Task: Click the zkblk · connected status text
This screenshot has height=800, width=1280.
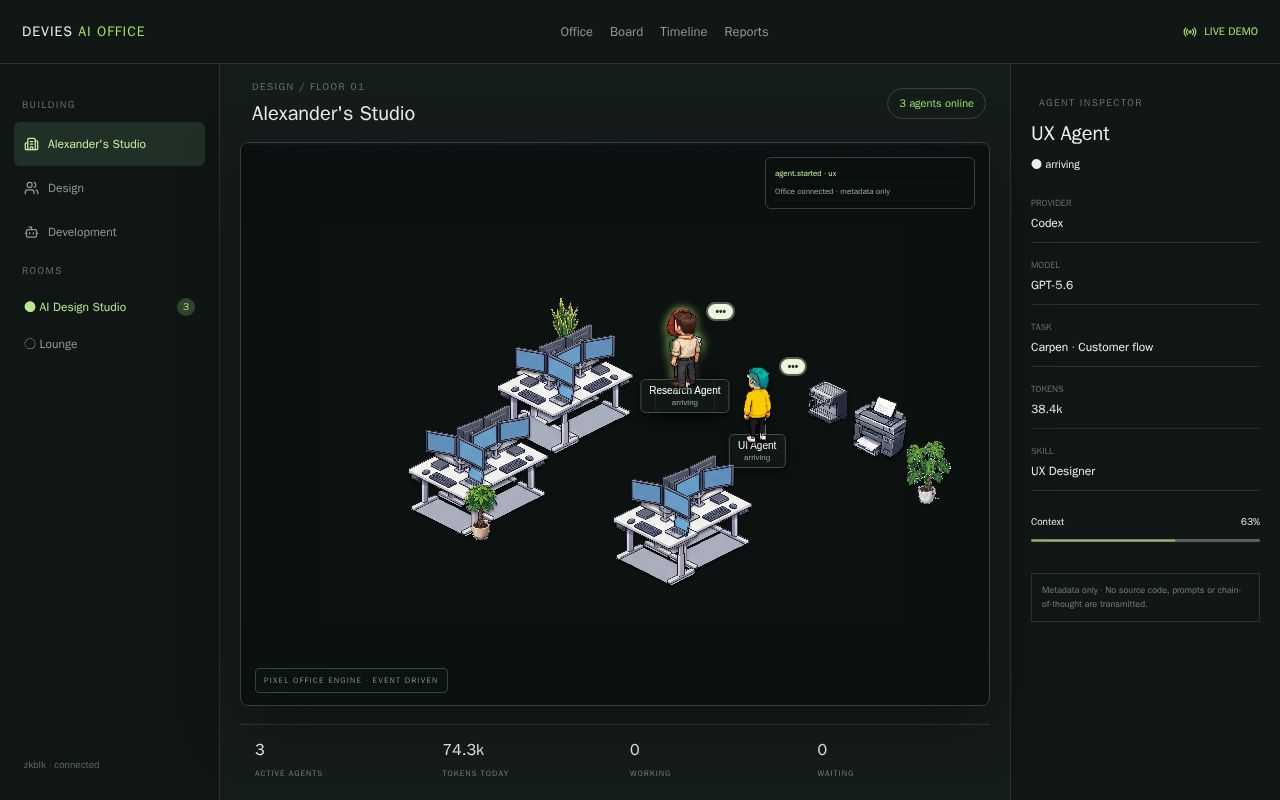Action: pos(62,765)
